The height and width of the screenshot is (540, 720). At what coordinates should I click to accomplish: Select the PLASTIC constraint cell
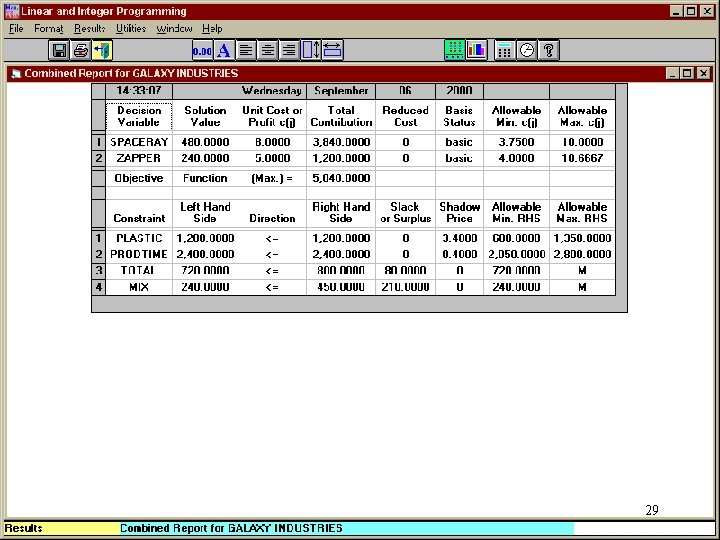(x=139, y=238)
